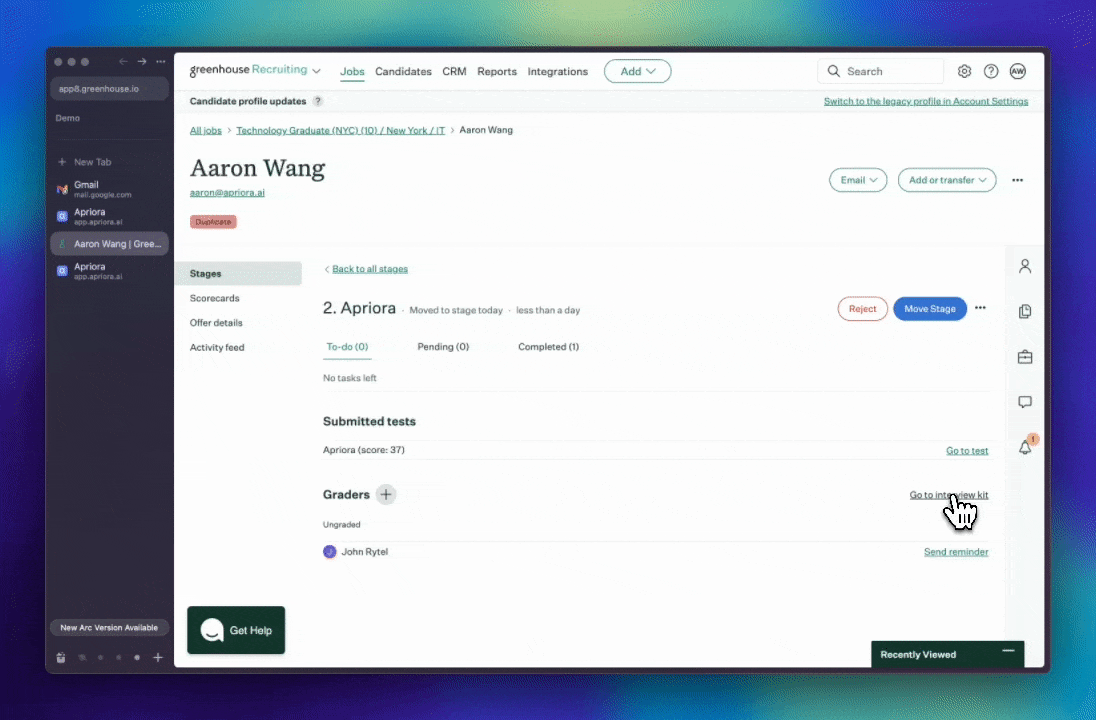Screen dimensions: 1096x720
Task: Open the Candidates navigation tab
Action: (403, 71)
